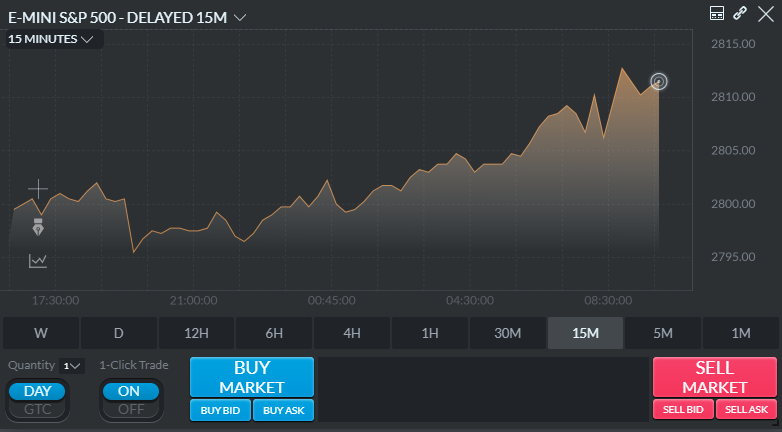Viewport: 782px width, 432px height.
Task: Click the BUY MARKET button
Action: 252,377
